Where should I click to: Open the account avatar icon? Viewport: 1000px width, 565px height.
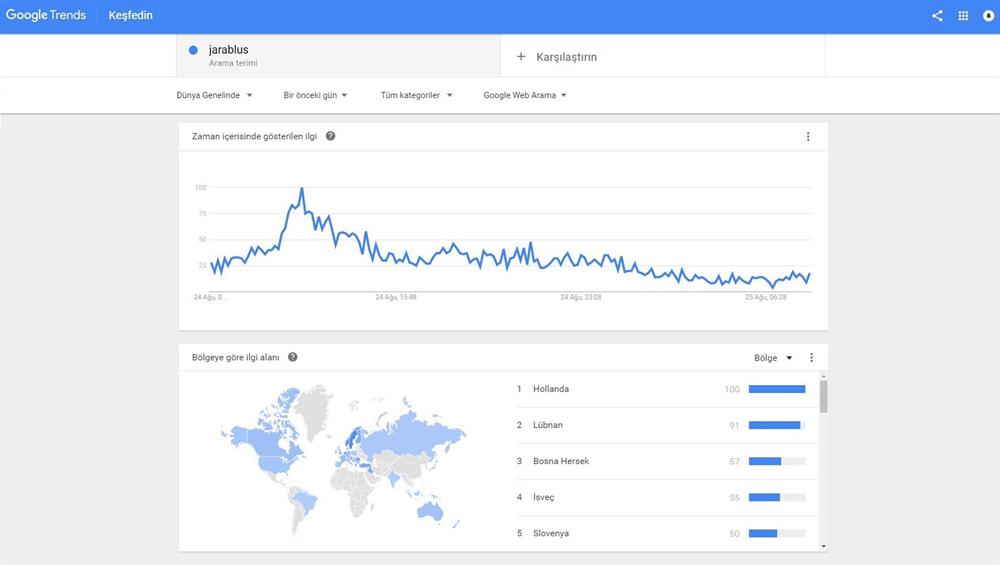point(988,16)
